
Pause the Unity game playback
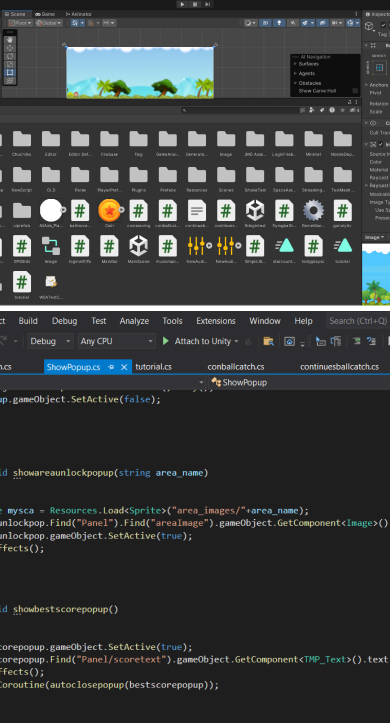click(195, 4)
